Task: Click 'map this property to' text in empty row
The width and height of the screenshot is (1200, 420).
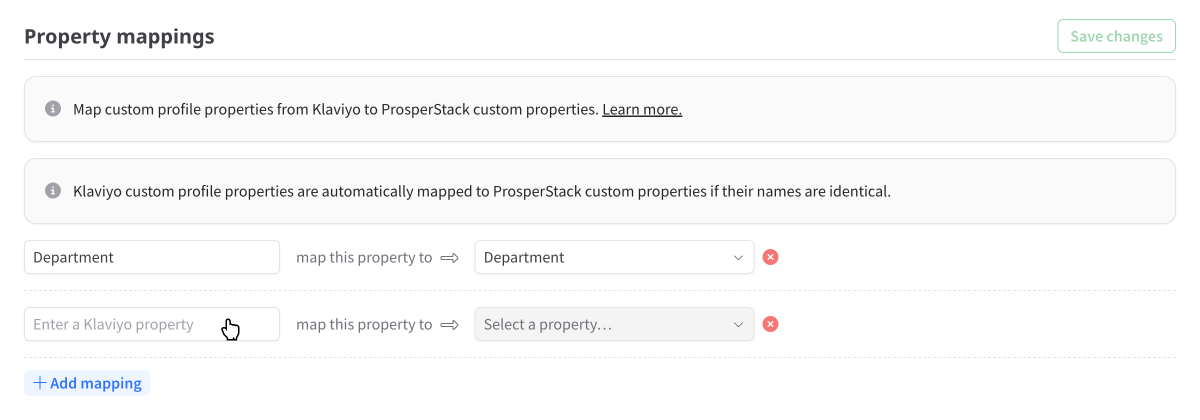Action: click(x=364, y=324)
